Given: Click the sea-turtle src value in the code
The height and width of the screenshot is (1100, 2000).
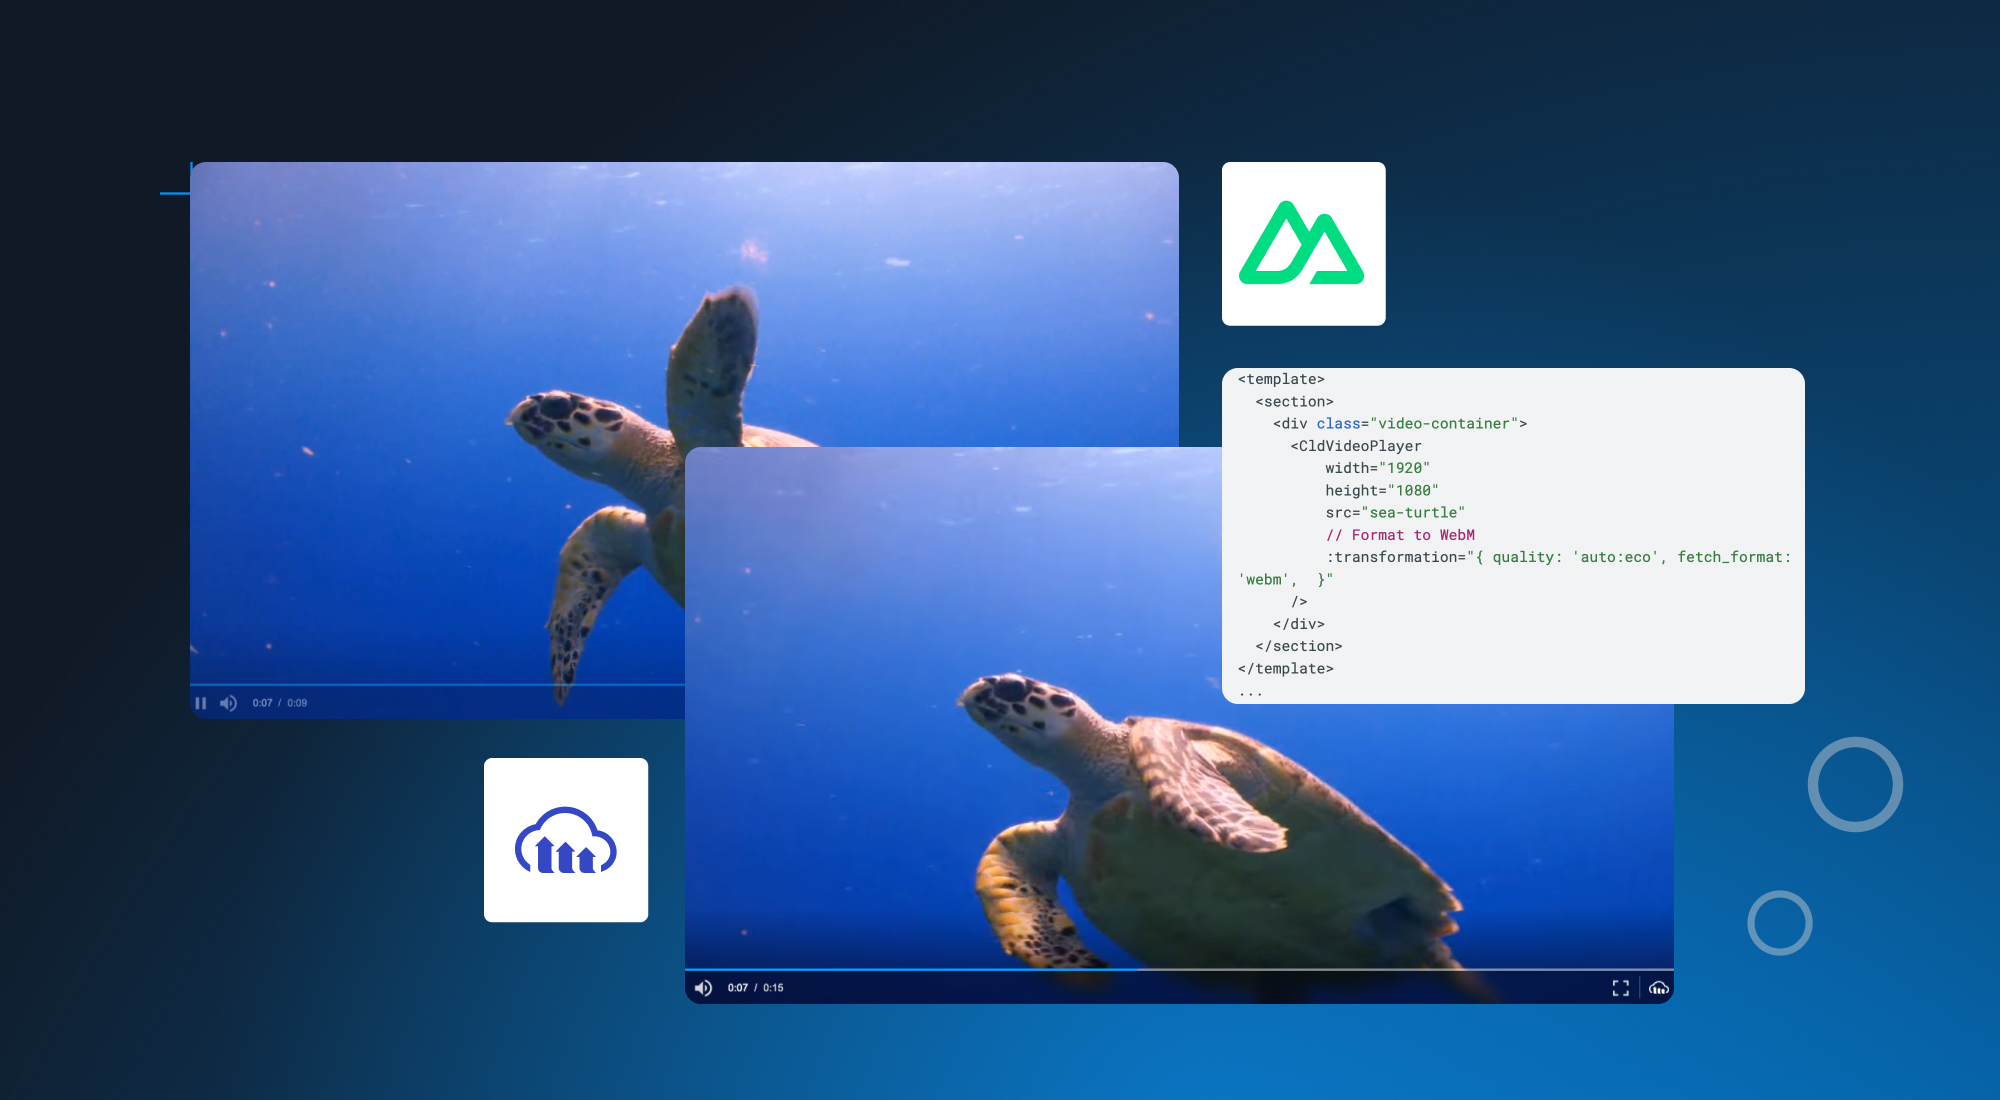Looking at the screenshot, I should point(1412,512).
